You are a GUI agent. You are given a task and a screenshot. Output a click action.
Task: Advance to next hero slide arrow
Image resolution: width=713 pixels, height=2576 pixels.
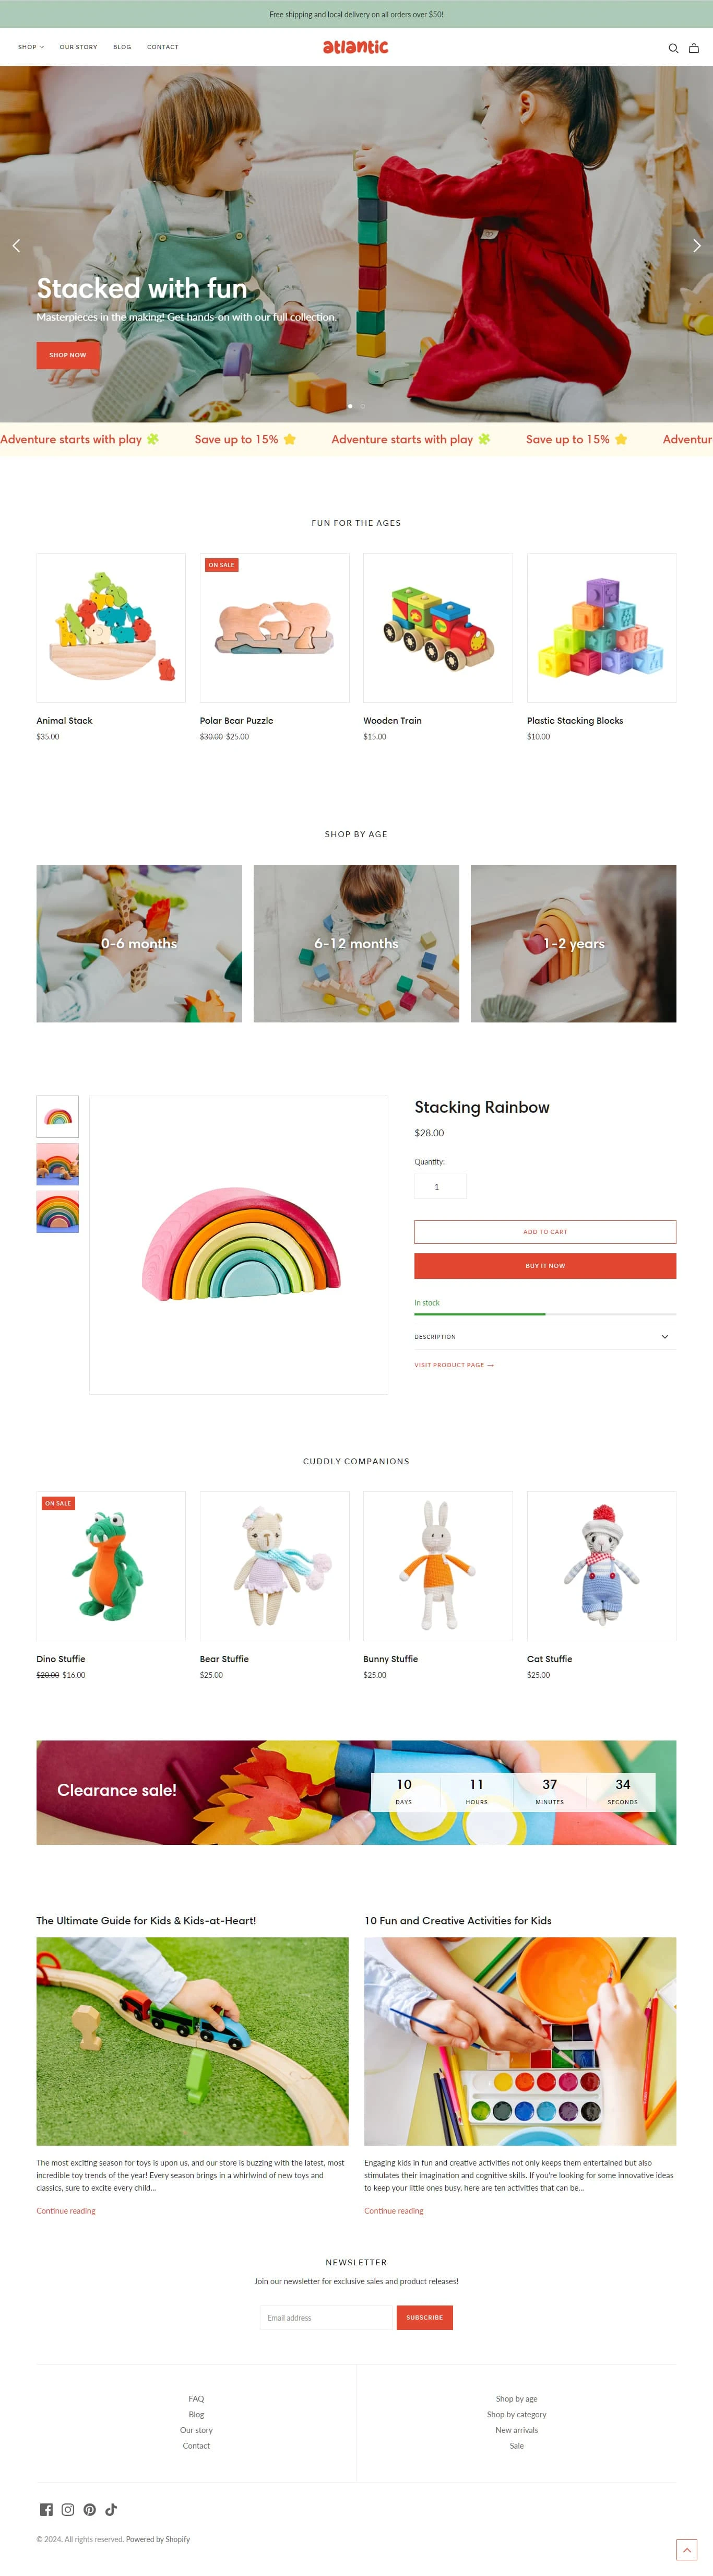point(697,245)
